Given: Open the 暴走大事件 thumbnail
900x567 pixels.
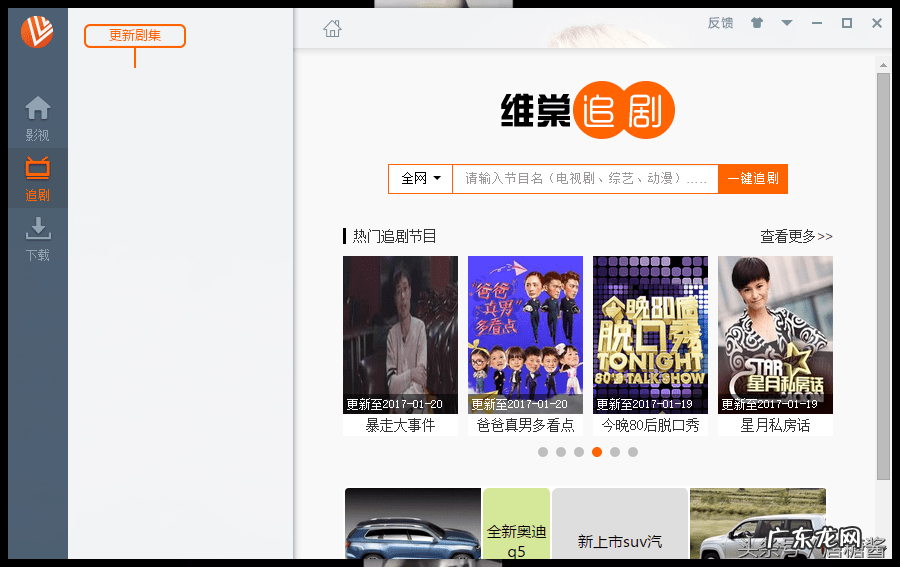Looking at the screenshot, I should (x=400, y=335).
